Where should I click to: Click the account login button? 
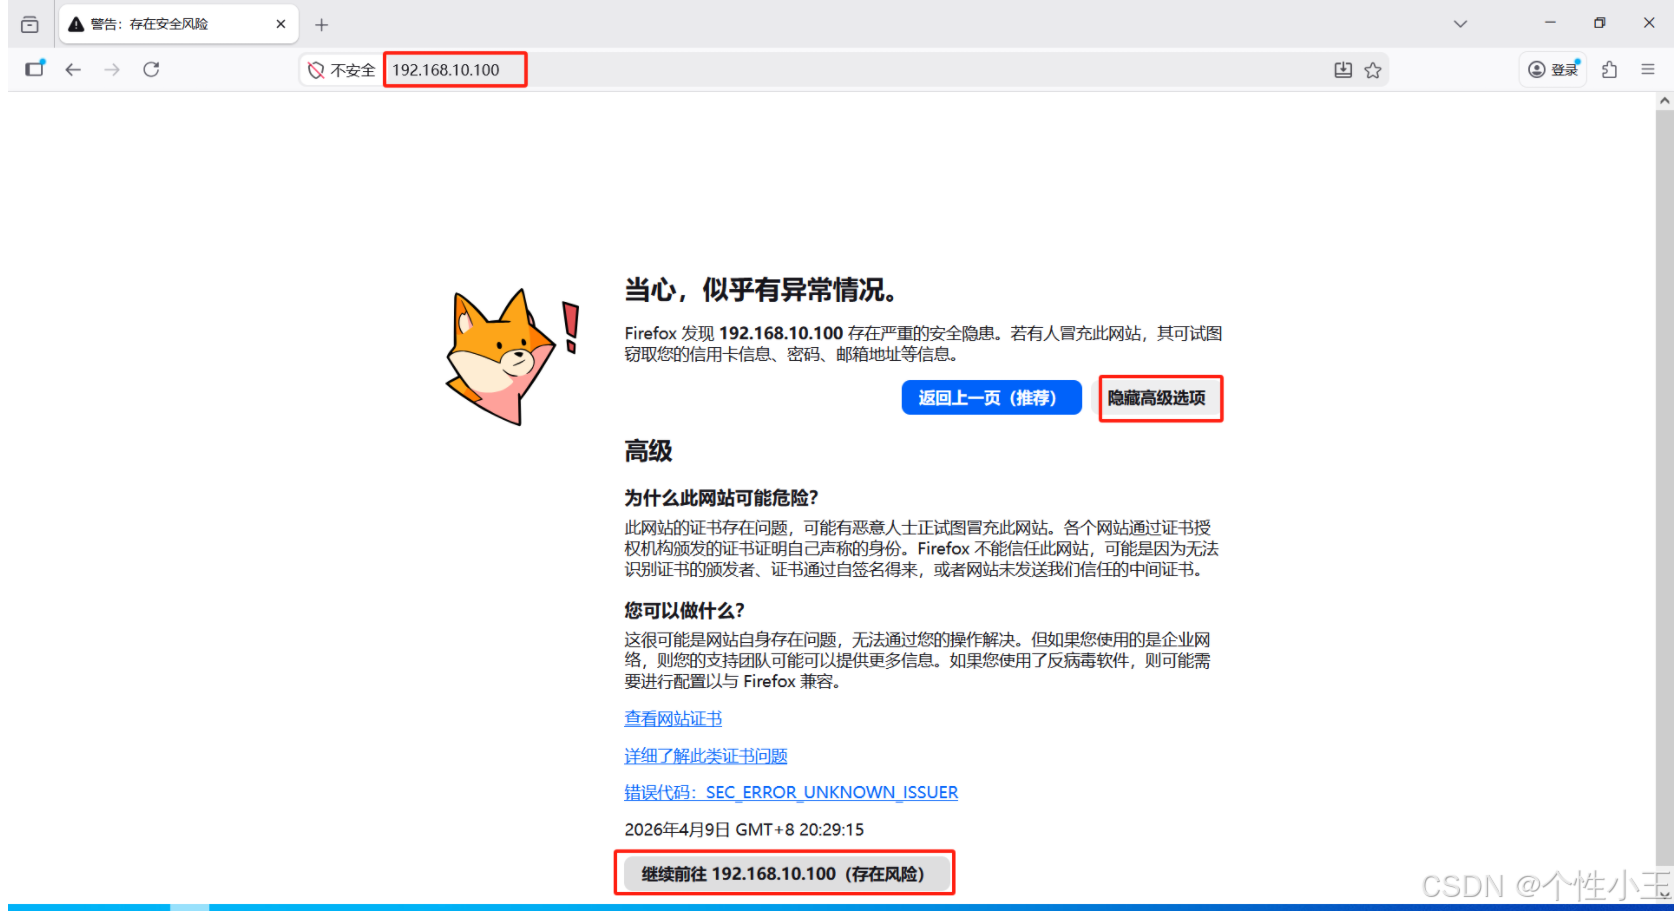[x=1553, y=69]
